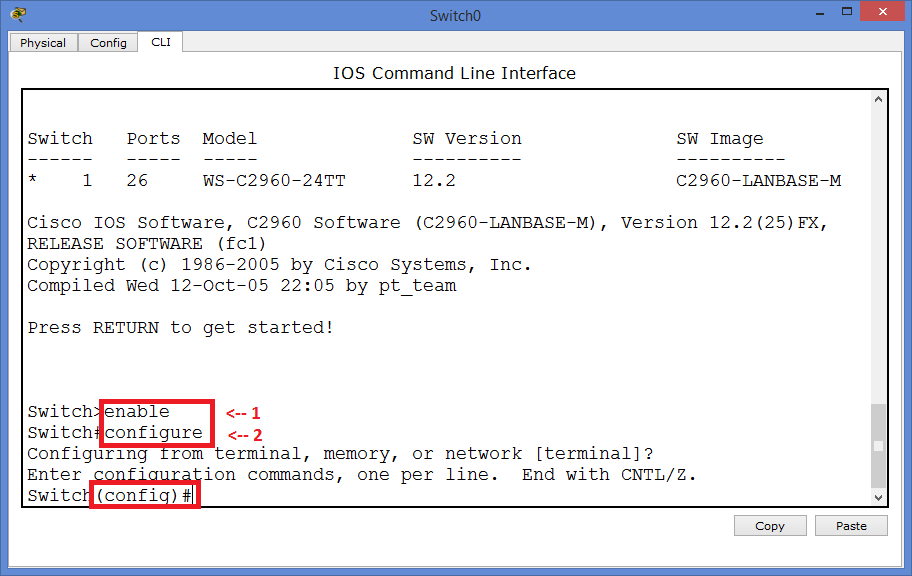Minimize the Switch0 window
912x576 pixels.
[x=819, y=12]
